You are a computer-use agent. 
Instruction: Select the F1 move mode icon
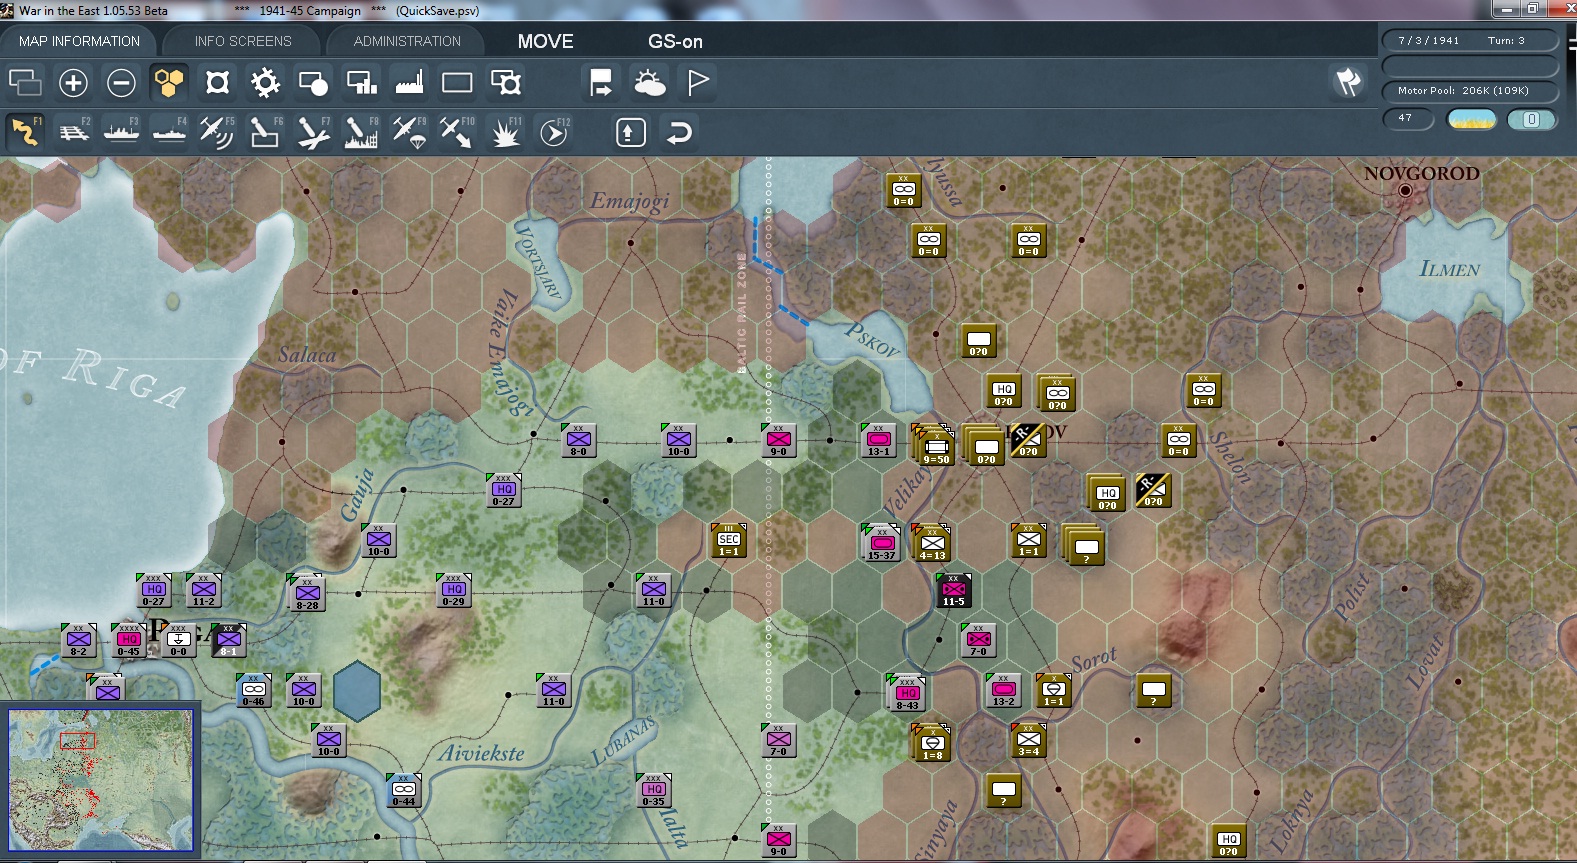(x=25, y=132)
